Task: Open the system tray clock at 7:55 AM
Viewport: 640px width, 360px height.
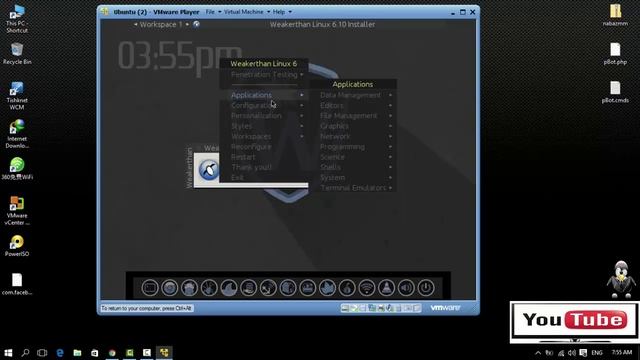Action: (622, 352)
